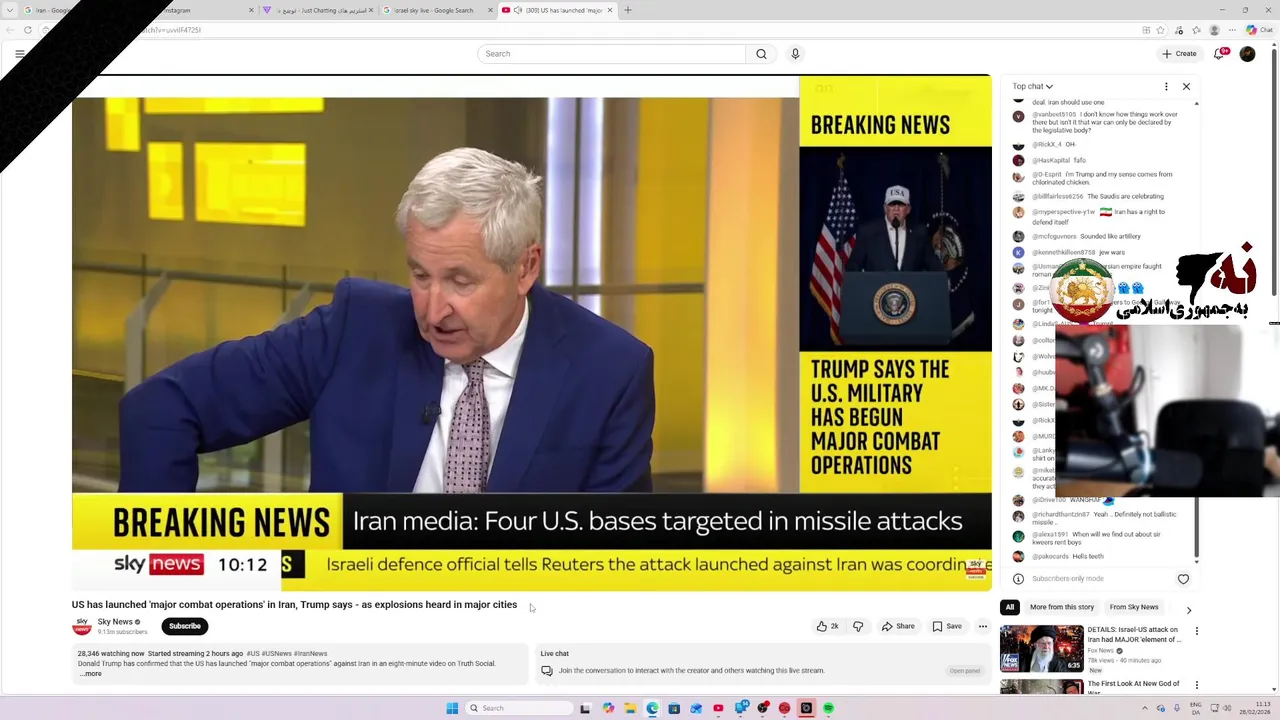This screenshot has height=720, width=1280.
Task: Open the account avatar menu
Action: [x=1247, y=54]
